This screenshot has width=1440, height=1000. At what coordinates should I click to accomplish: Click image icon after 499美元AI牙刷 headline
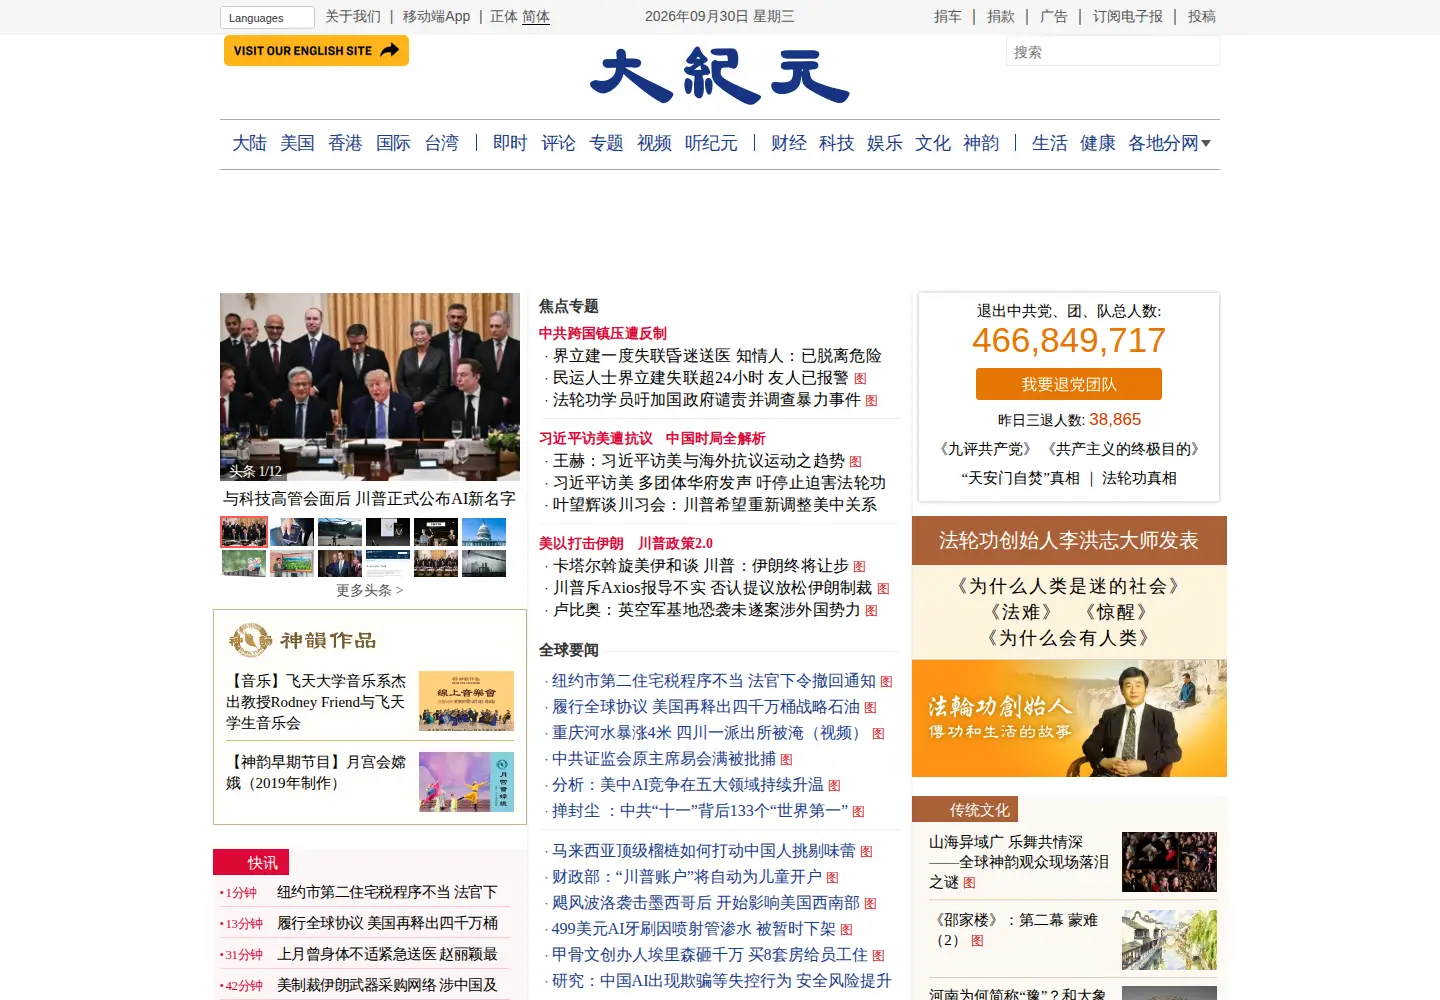click(846, 930)
